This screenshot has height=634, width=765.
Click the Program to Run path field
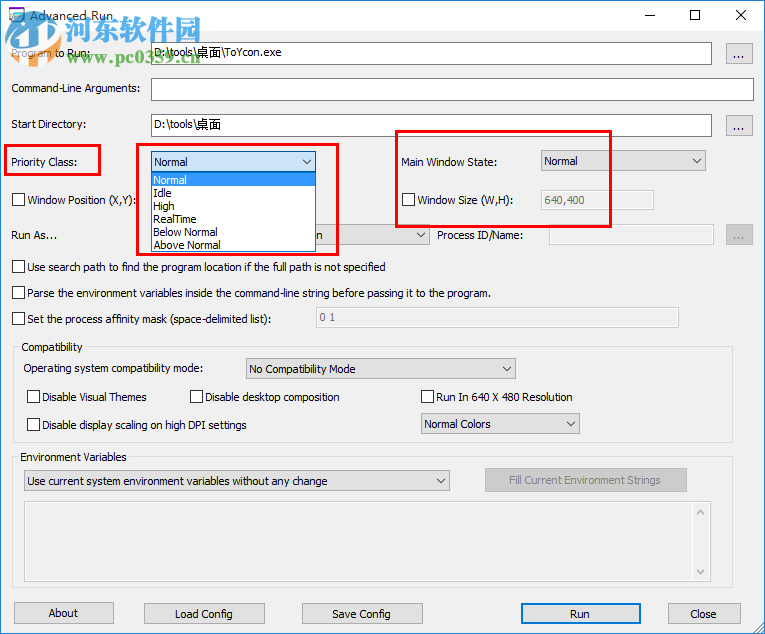(x=431, y=53)
